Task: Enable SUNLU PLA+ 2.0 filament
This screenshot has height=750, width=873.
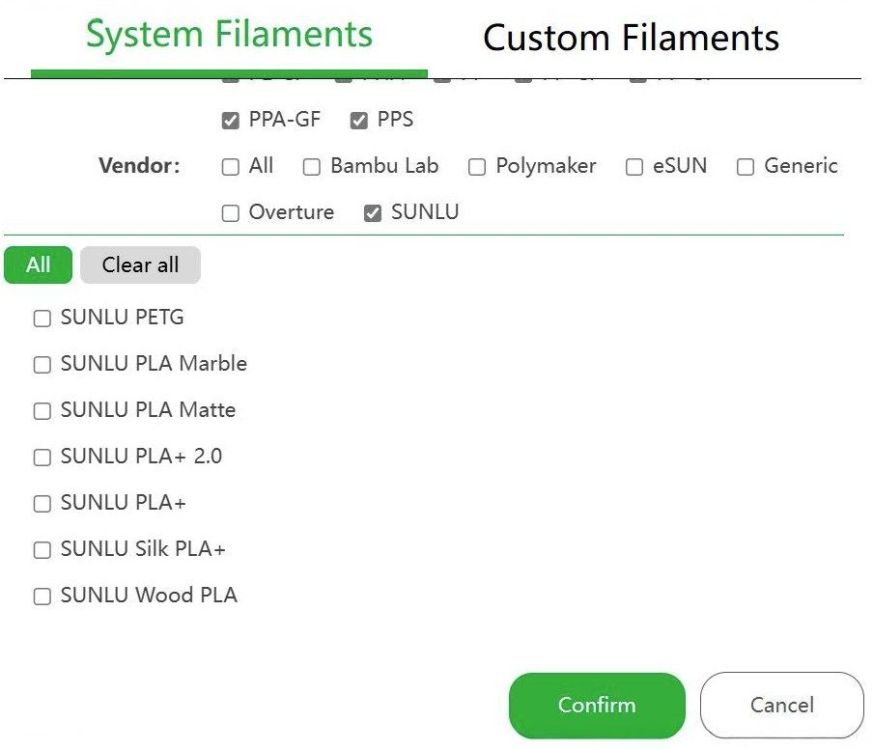Action: (42, 457)
